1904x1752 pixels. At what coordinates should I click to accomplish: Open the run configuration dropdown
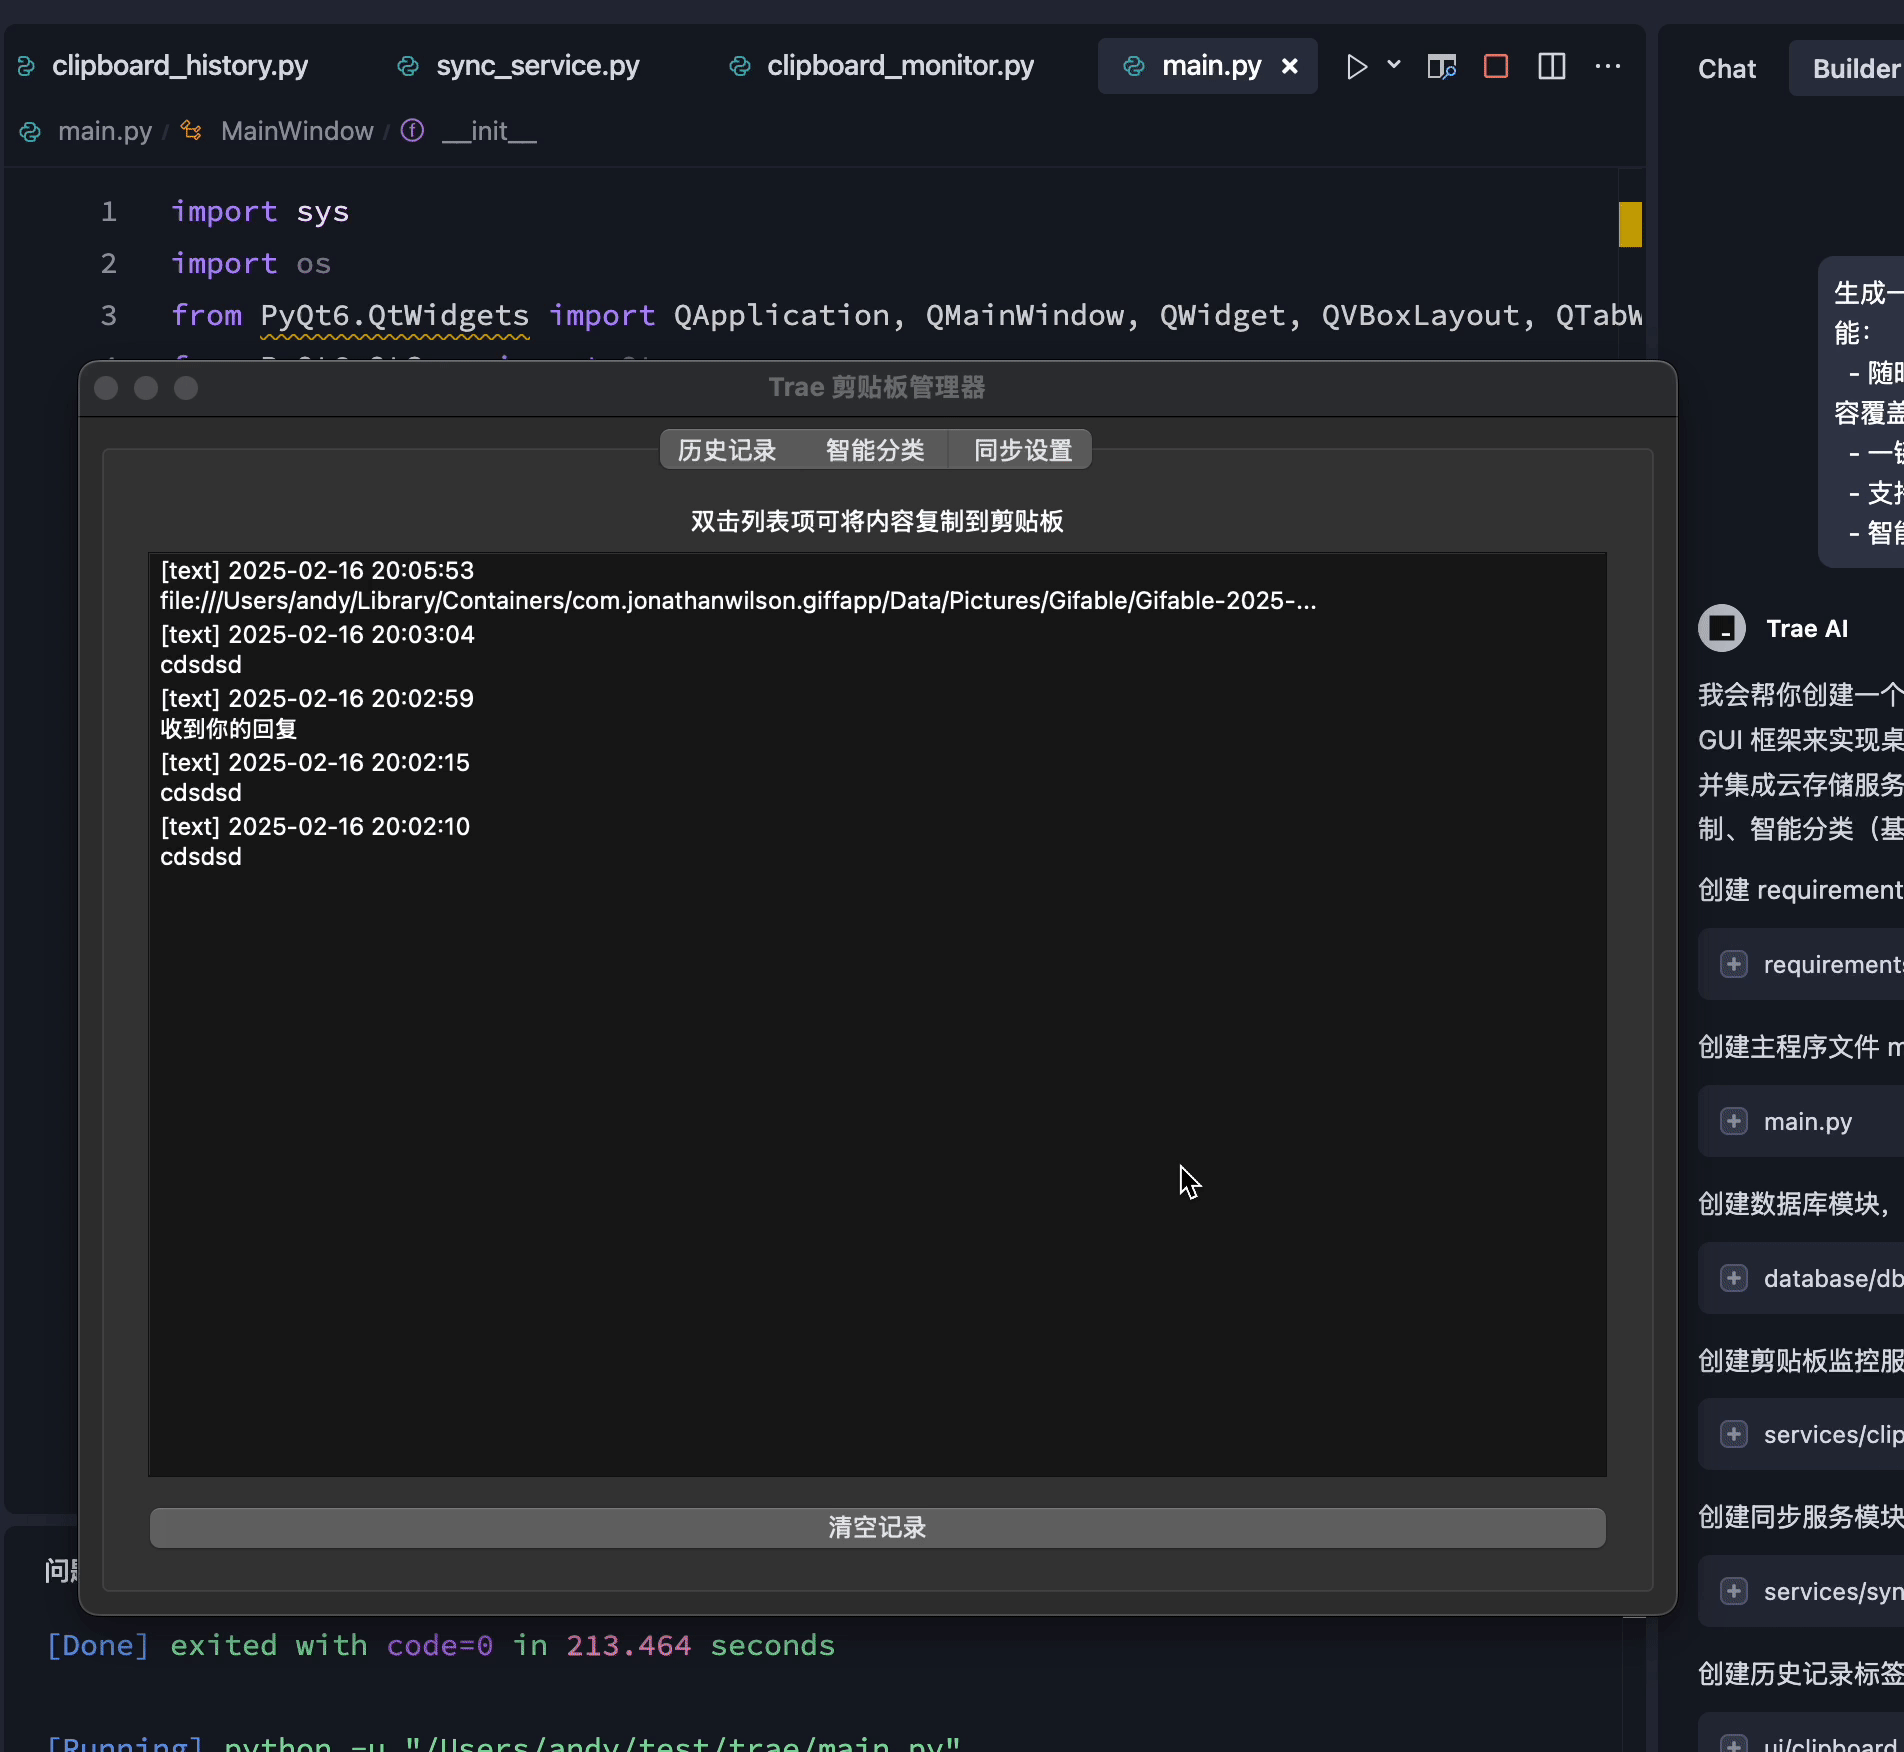[1394, 66]
